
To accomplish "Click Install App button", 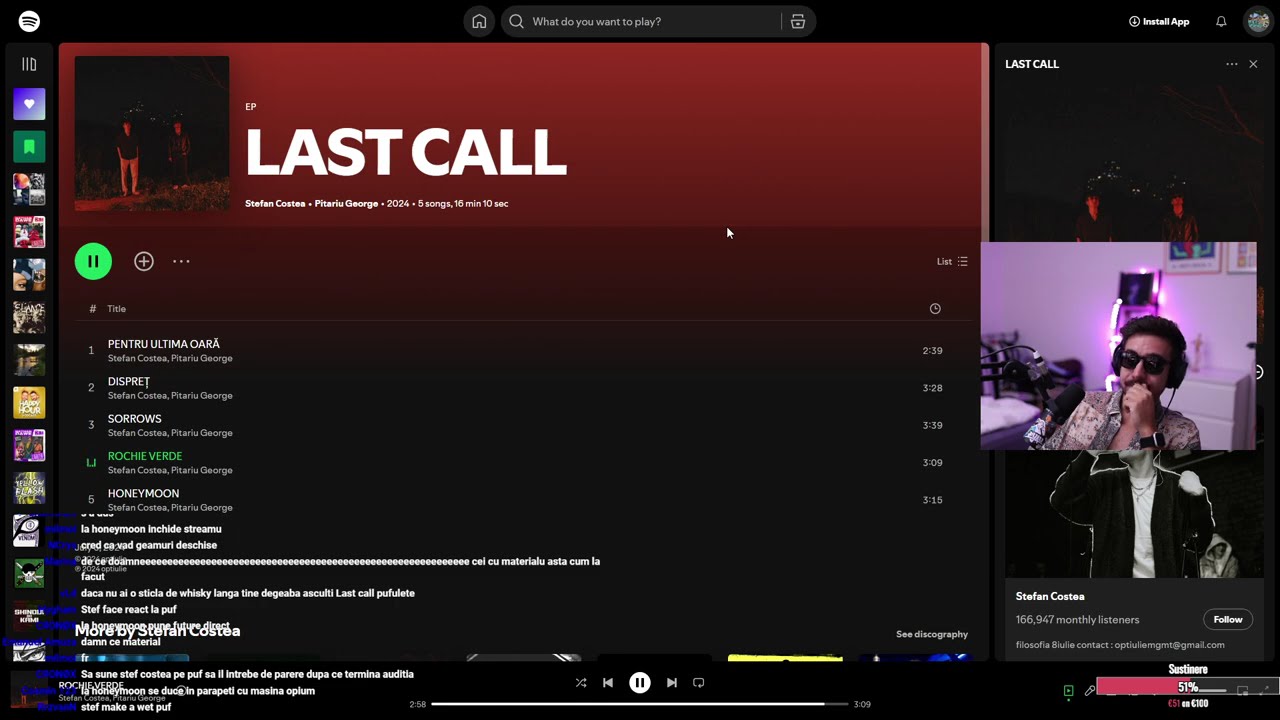I will point(1159,21).
